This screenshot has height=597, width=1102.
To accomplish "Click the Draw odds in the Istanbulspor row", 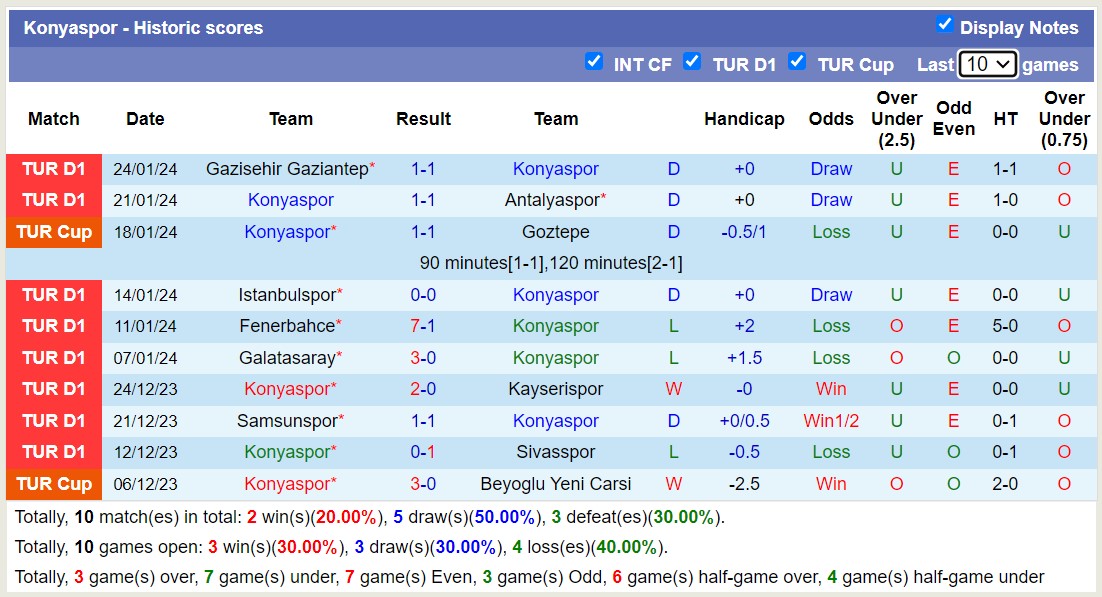I will tap(831, 294).
